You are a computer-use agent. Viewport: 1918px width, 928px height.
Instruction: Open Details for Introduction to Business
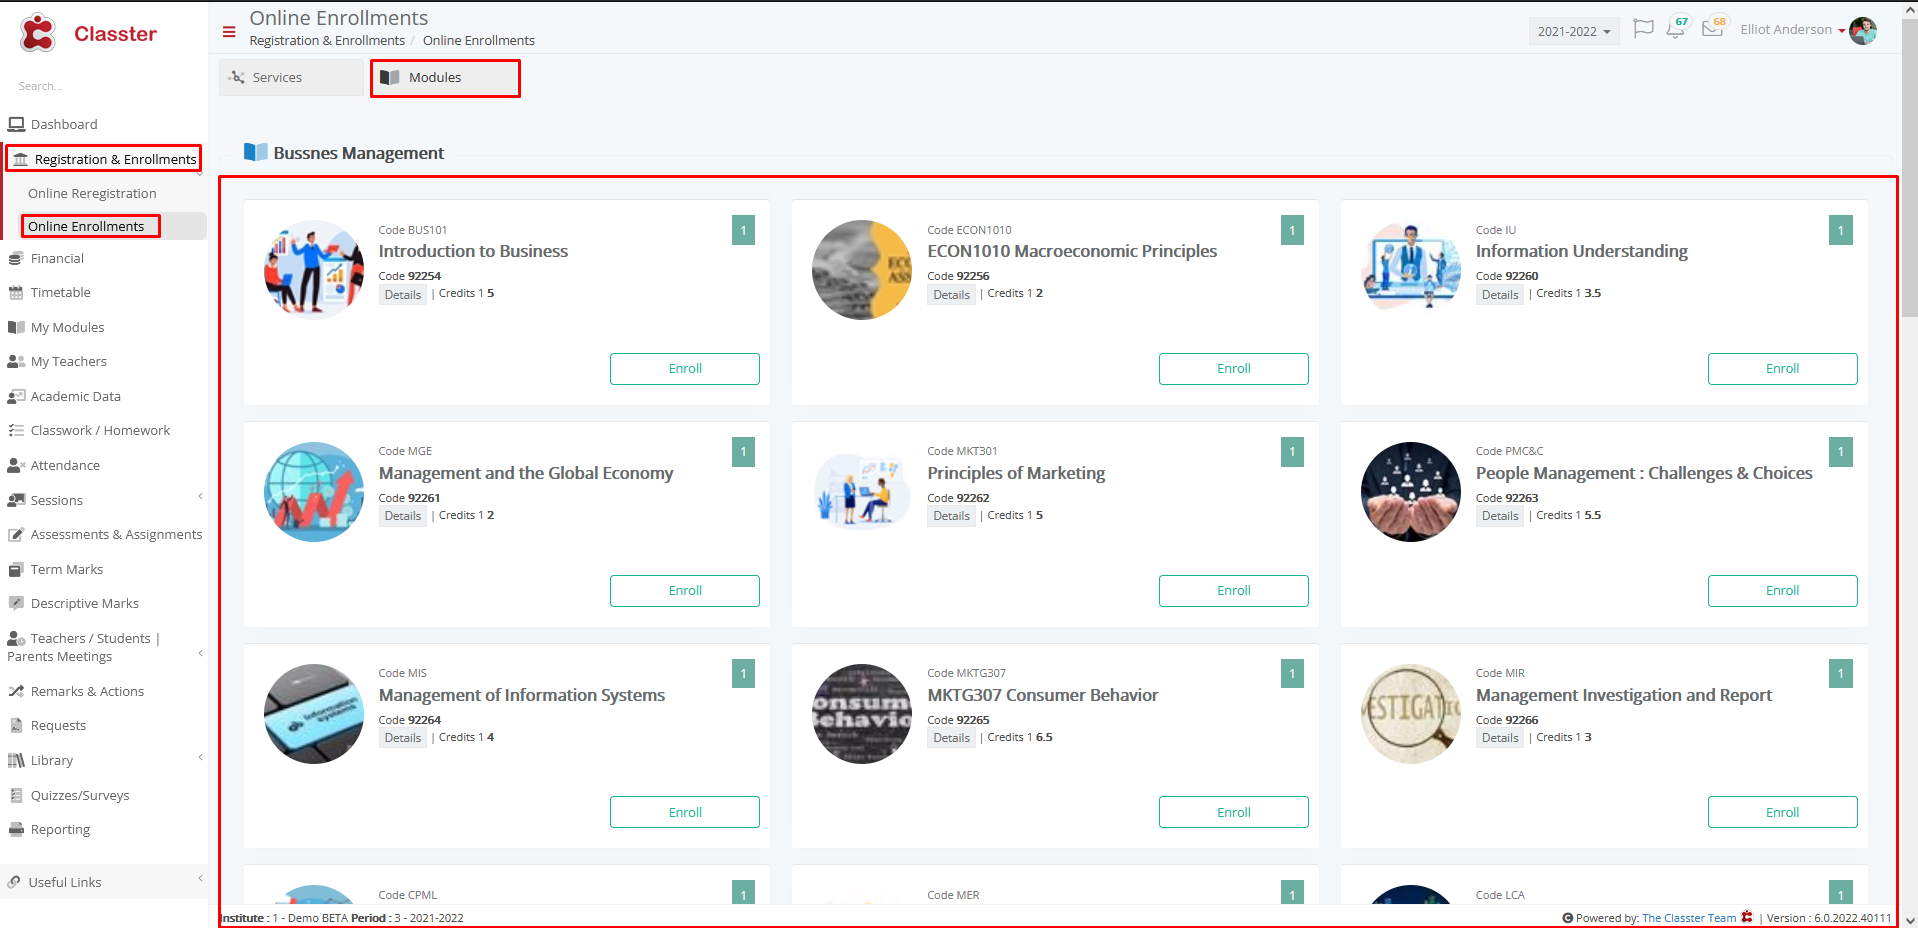point(403,295)
